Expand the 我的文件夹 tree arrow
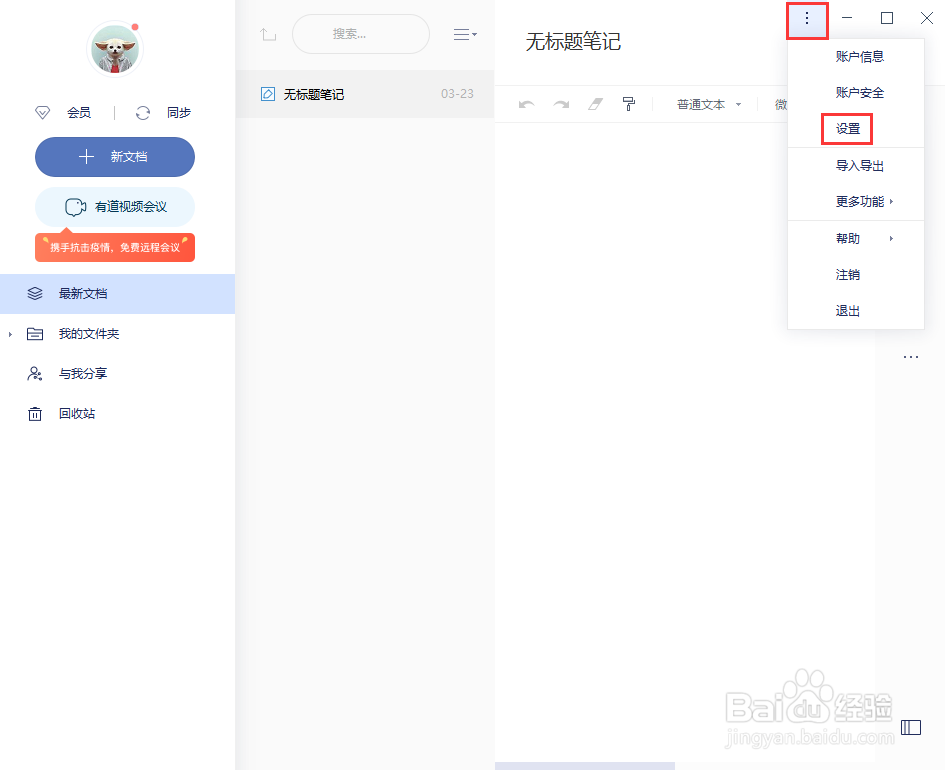This screenshot has height=770, width=945. [10, 334]
